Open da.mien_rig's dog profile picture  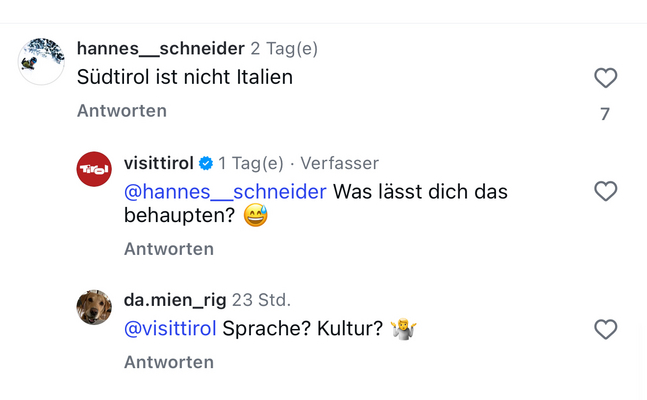94,307
